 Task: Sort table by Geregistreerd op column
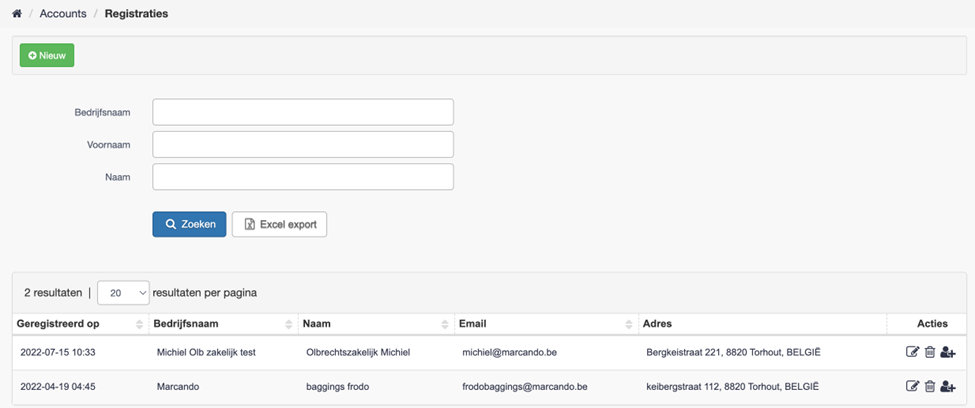tap(80, 323)
